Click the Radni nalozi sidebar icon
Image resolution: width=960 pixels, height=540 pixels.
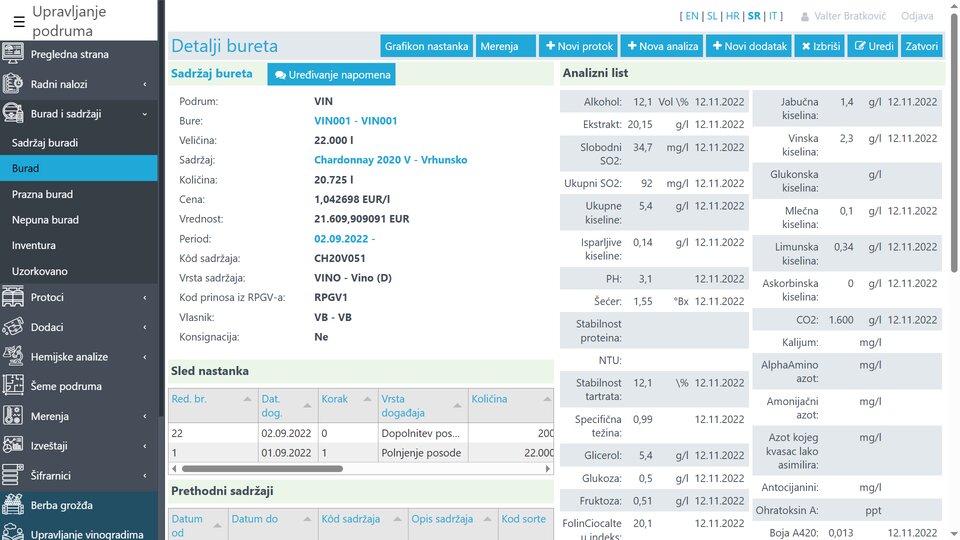(x=14, y=85)
